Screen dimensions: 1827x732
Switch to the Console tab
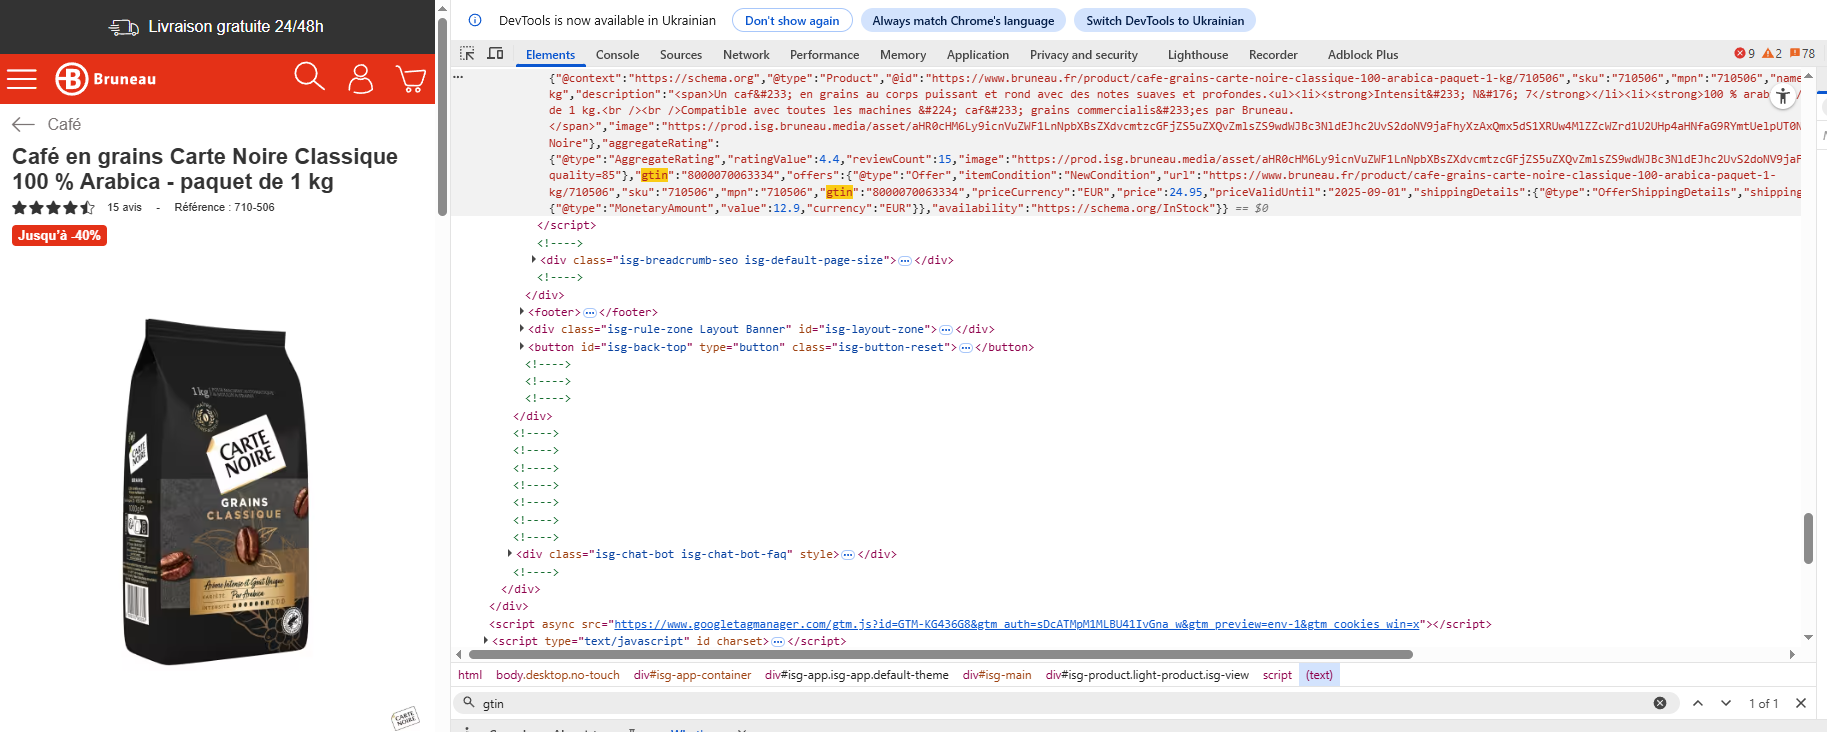point(617,55)
